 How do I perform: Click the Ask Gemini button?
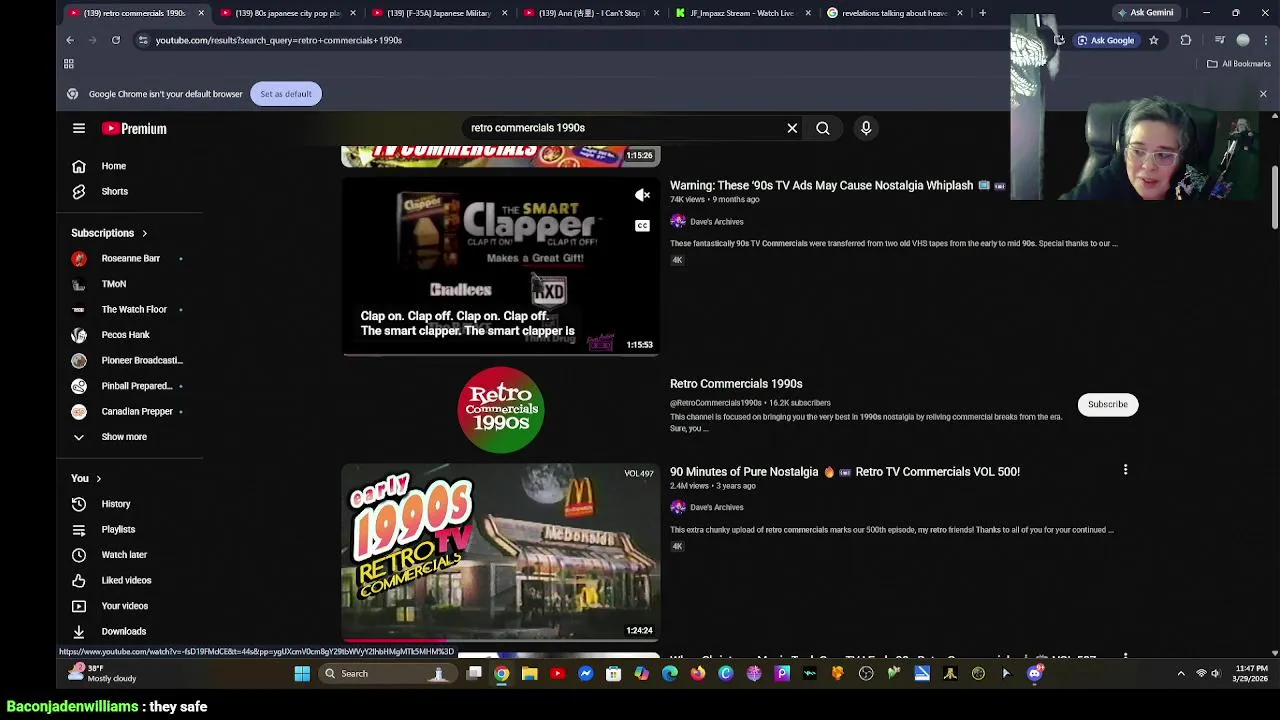click(x=1145, y=13)
